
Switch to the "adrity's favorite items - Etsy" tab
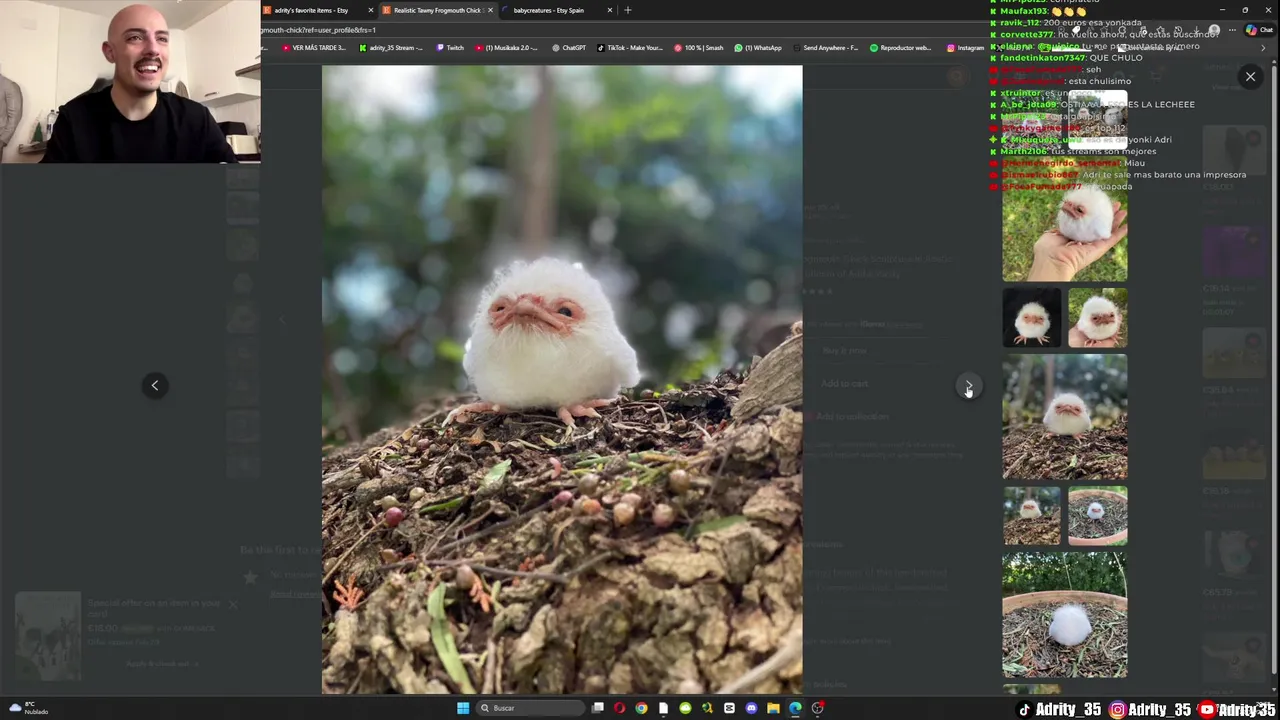(318, 10)
